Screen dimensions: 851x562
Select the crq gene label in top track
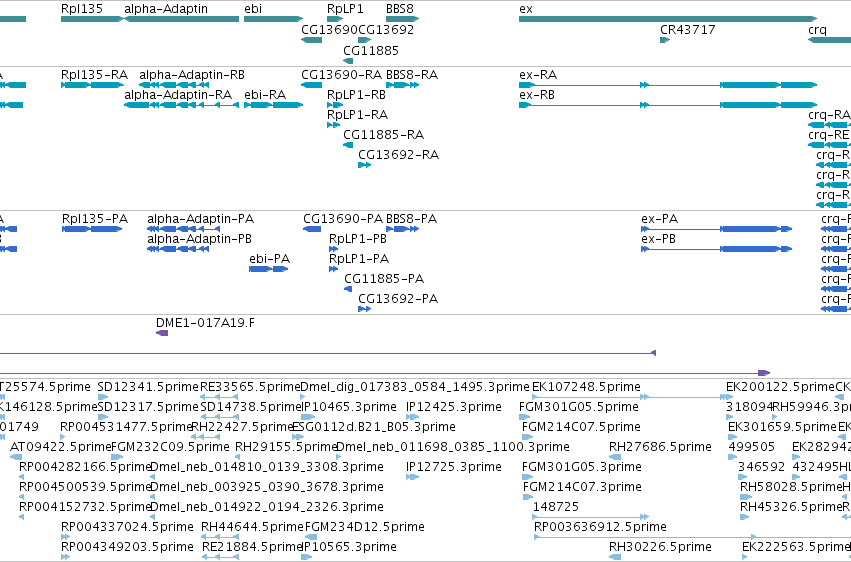pyautogui.click(x=817, y=29)
